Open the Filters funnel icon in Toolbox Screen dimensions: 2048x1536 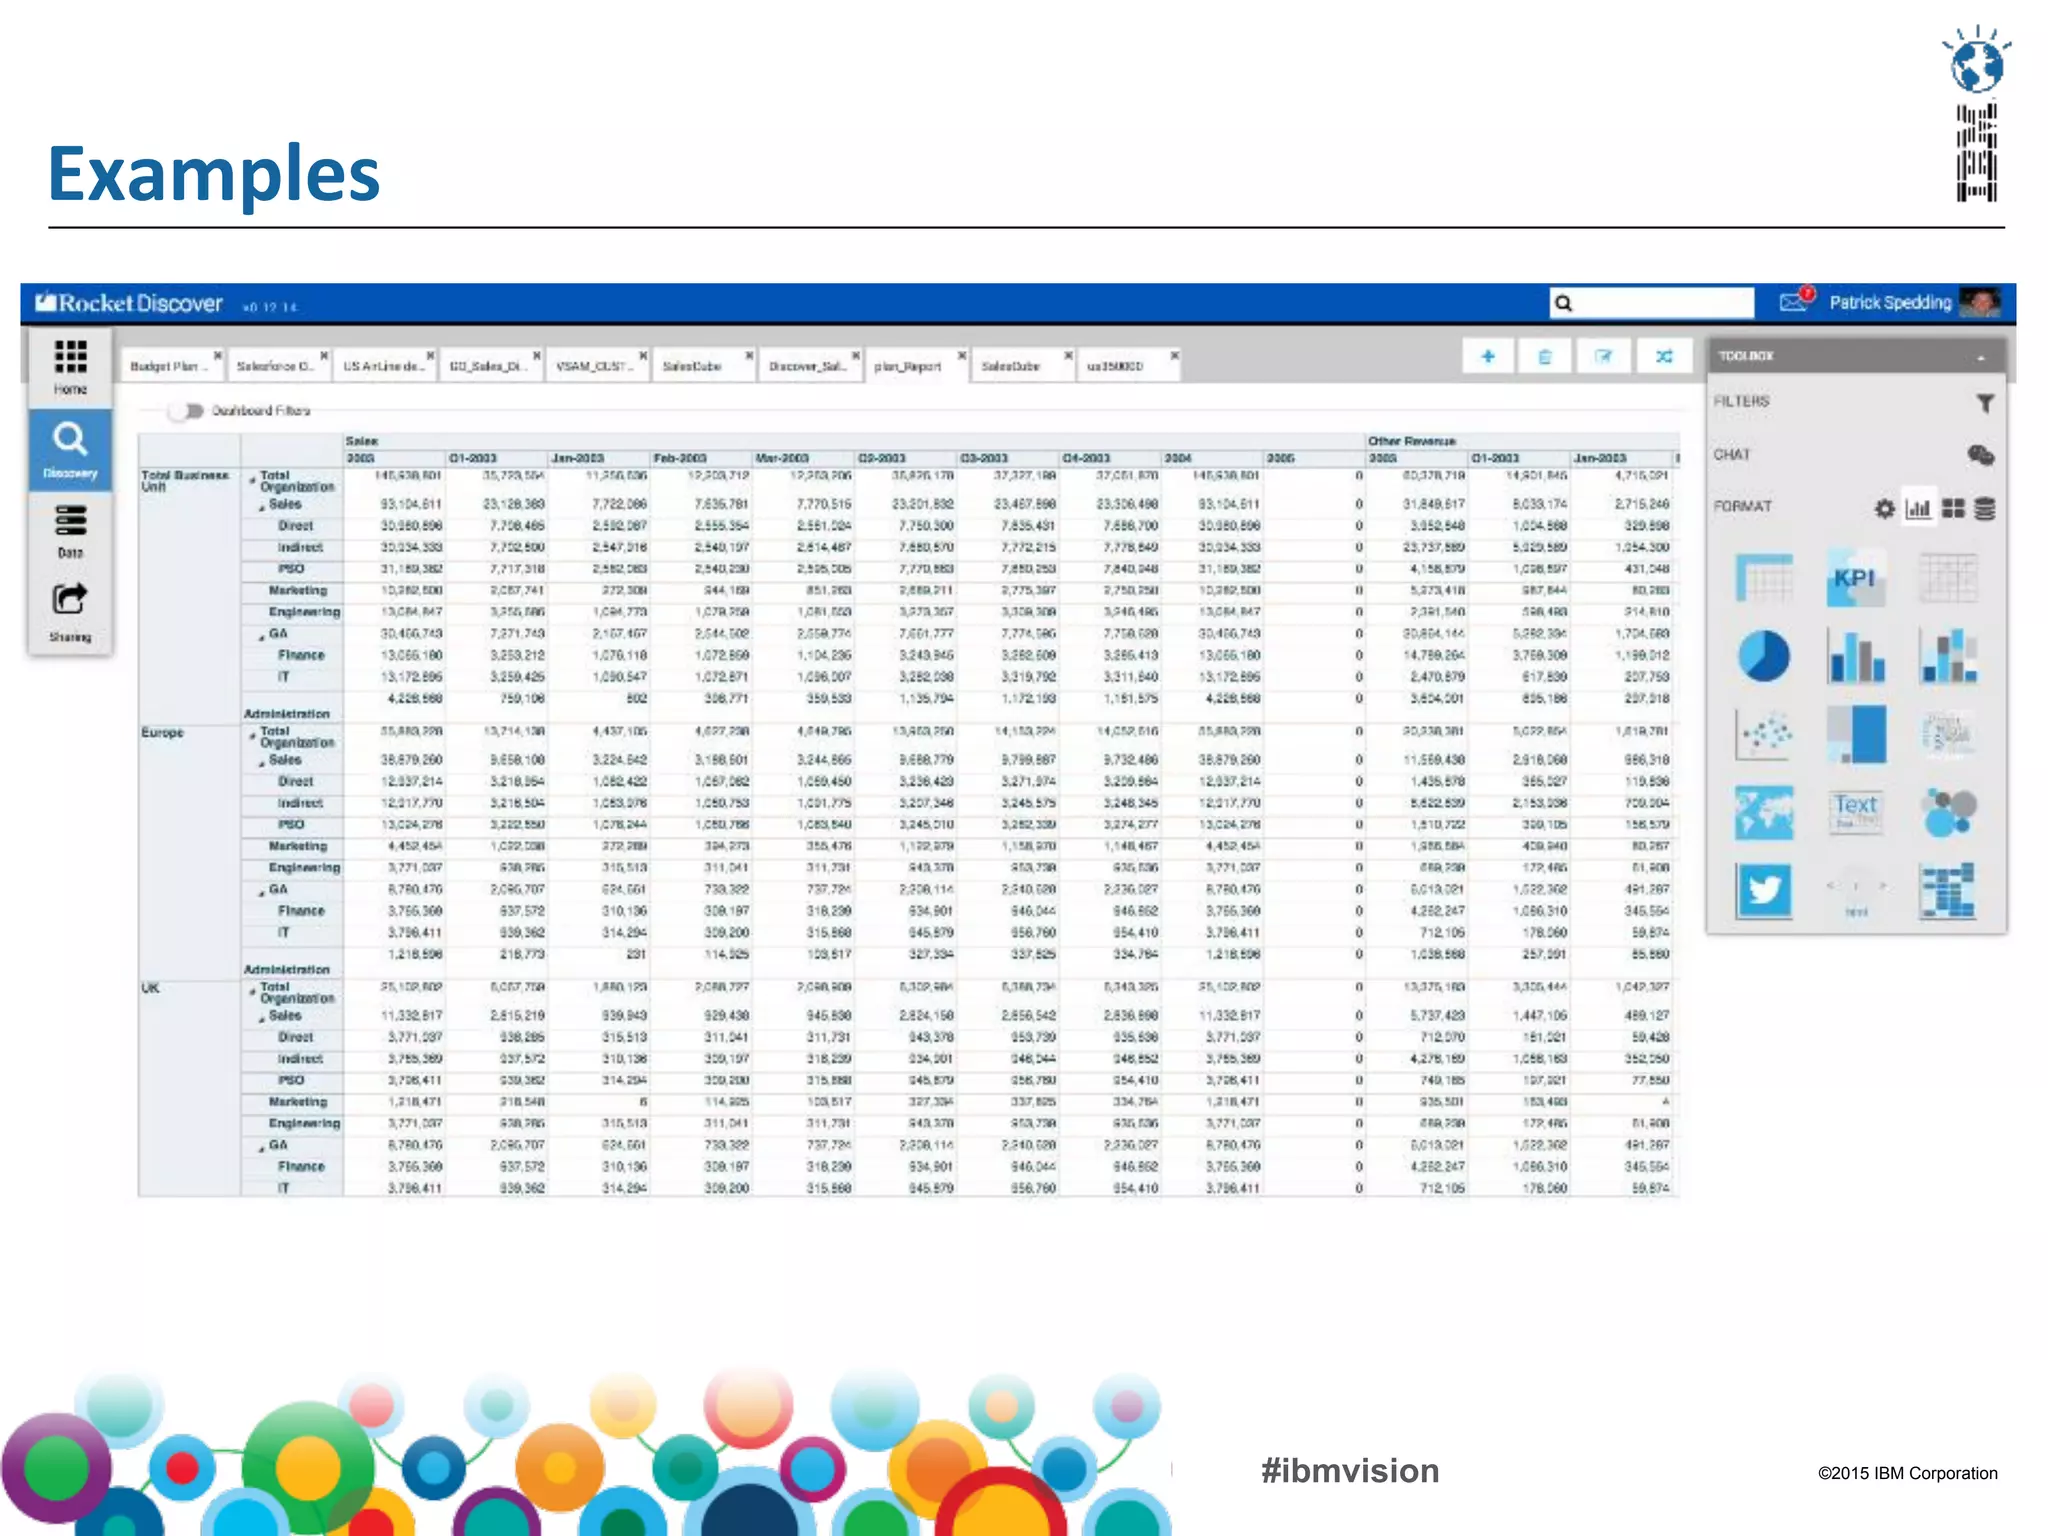[x=1985, y=403]
